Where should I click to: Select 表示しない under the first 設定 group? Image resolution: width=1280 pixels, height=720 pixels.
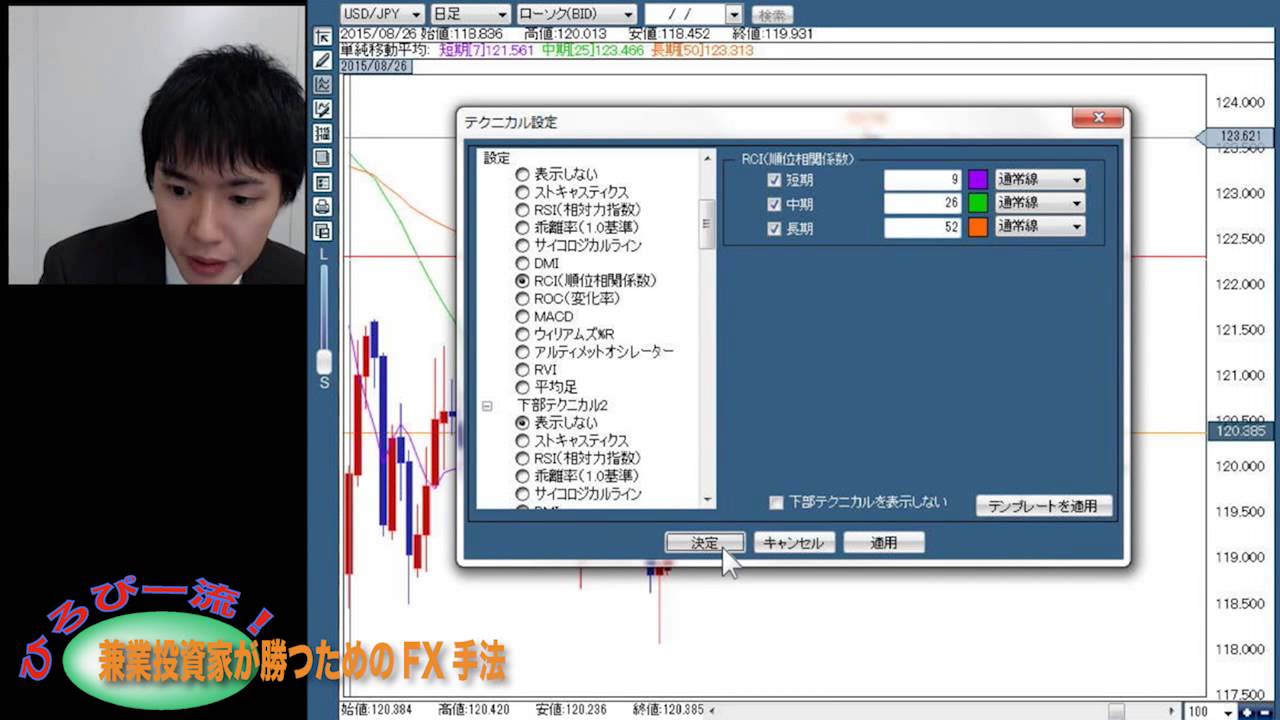click(x=522, y=174)
